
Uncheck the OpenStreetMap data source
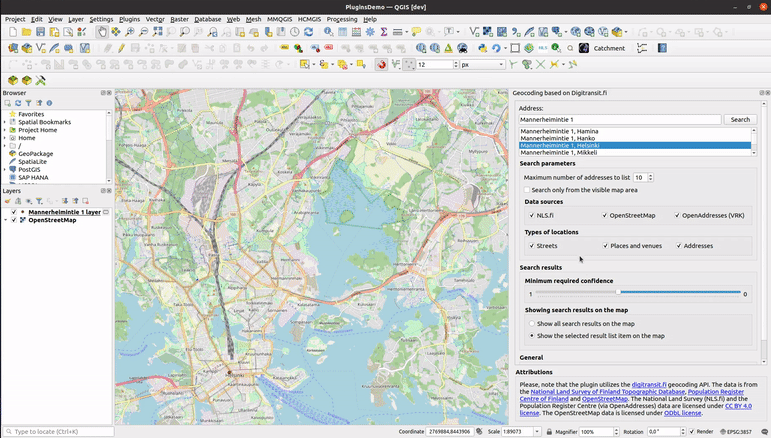click(605, 215)
